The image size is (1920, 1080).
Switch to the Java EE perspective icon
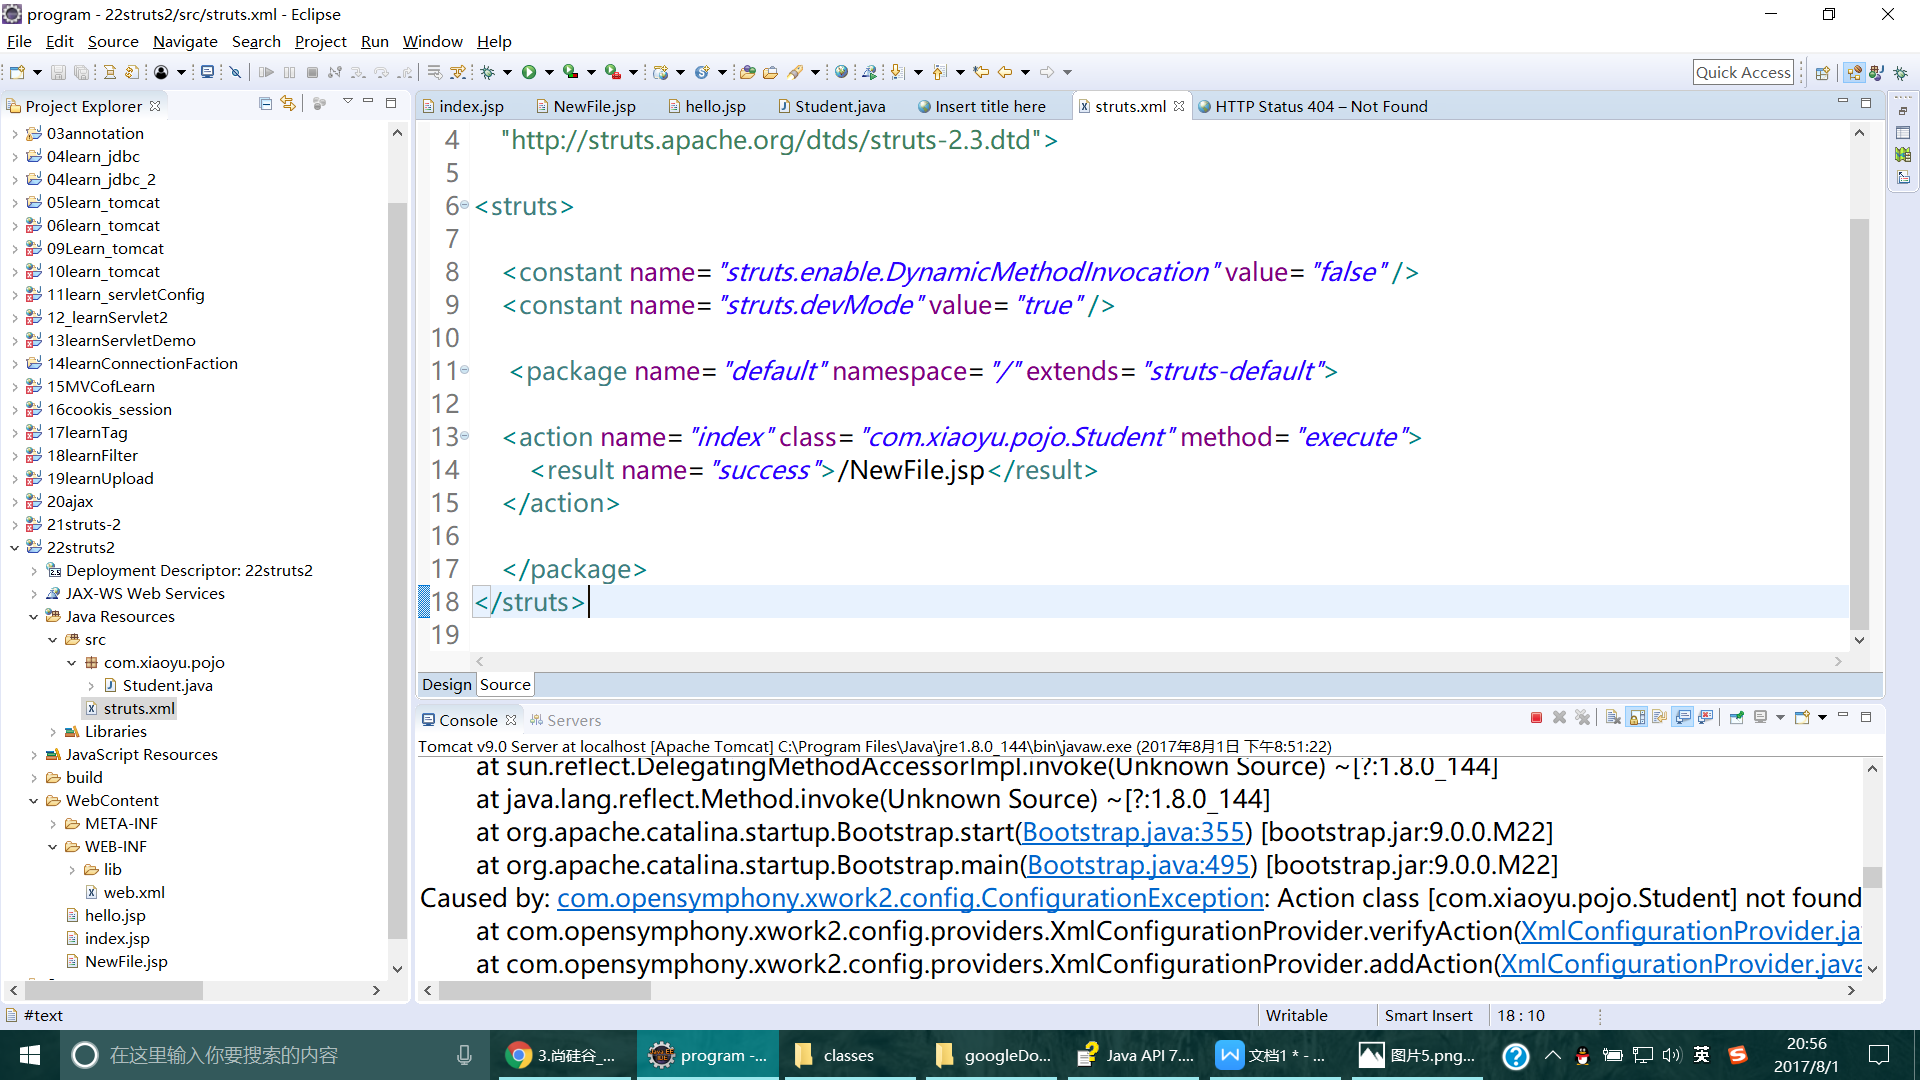[x=1854, y=73]
